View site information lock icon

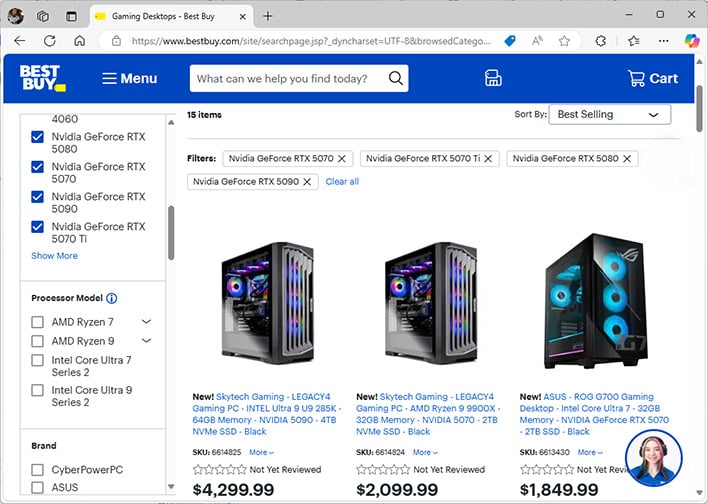(x=116, y=41)
